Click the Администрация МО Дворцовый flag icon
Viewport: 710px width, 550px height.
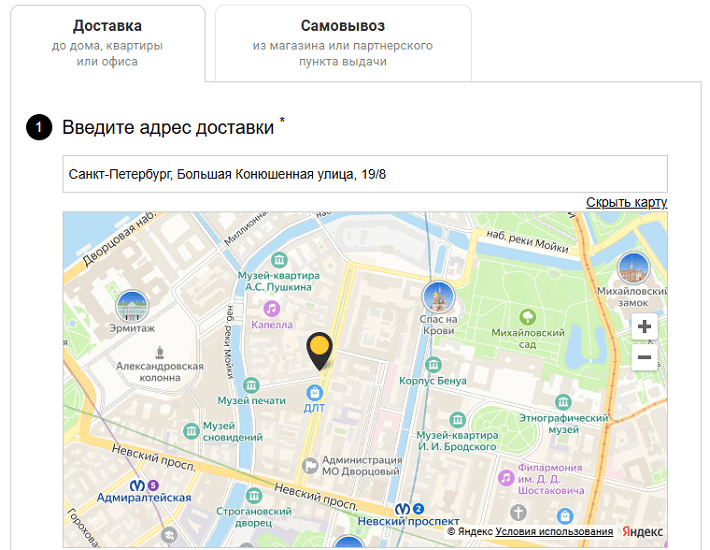click(x=310, y=465)
